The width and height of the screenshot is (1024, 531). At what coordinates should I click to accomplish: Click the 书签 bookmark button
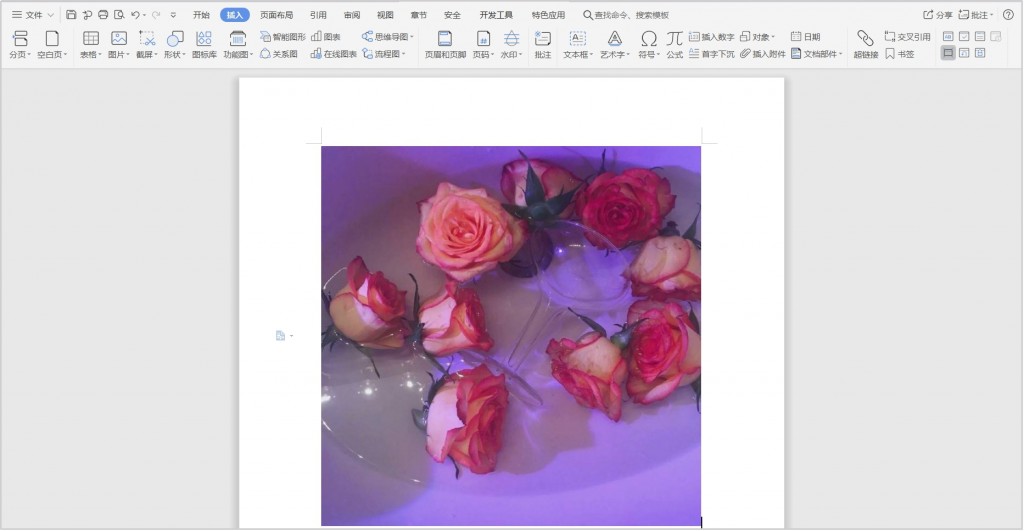[899, 54]
